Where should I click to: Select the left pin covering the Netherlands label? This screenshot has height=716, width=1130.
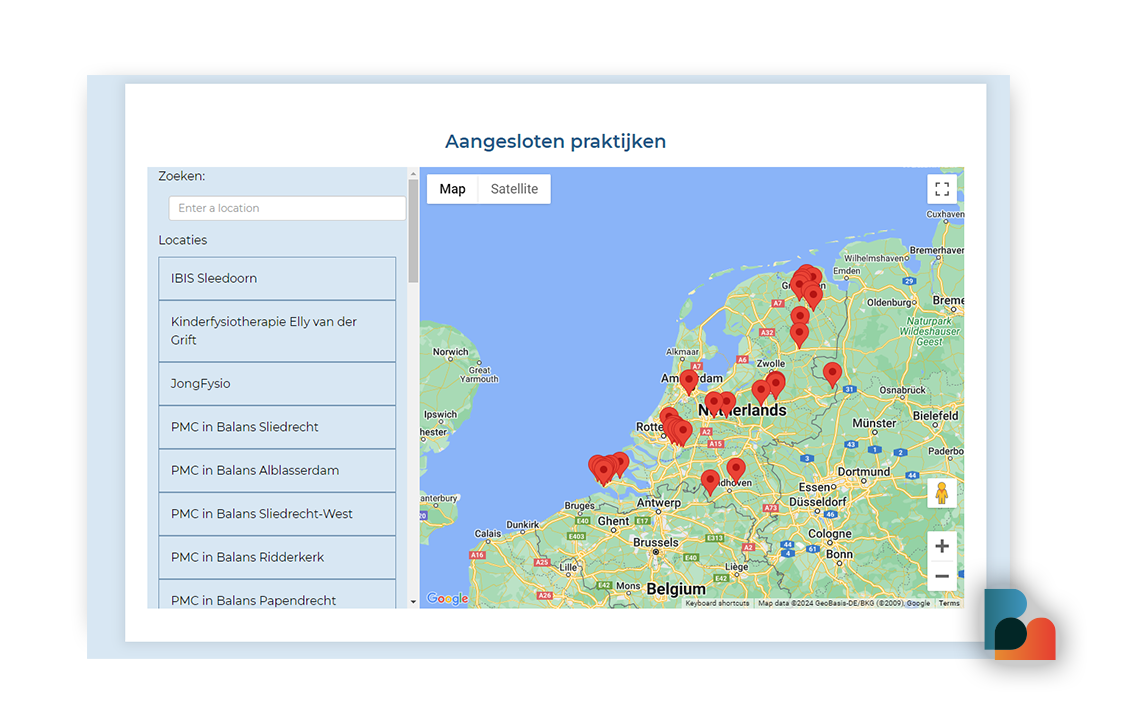[x=713, y=404]
